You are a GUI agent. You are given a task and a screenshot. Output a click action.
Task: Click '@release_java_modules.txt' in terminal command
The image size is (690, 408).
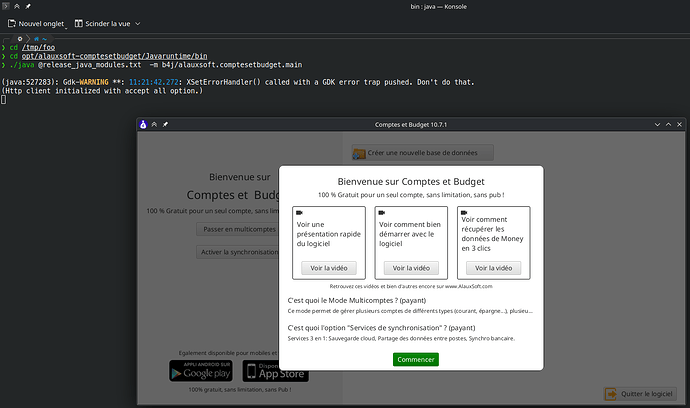[90, 65]
